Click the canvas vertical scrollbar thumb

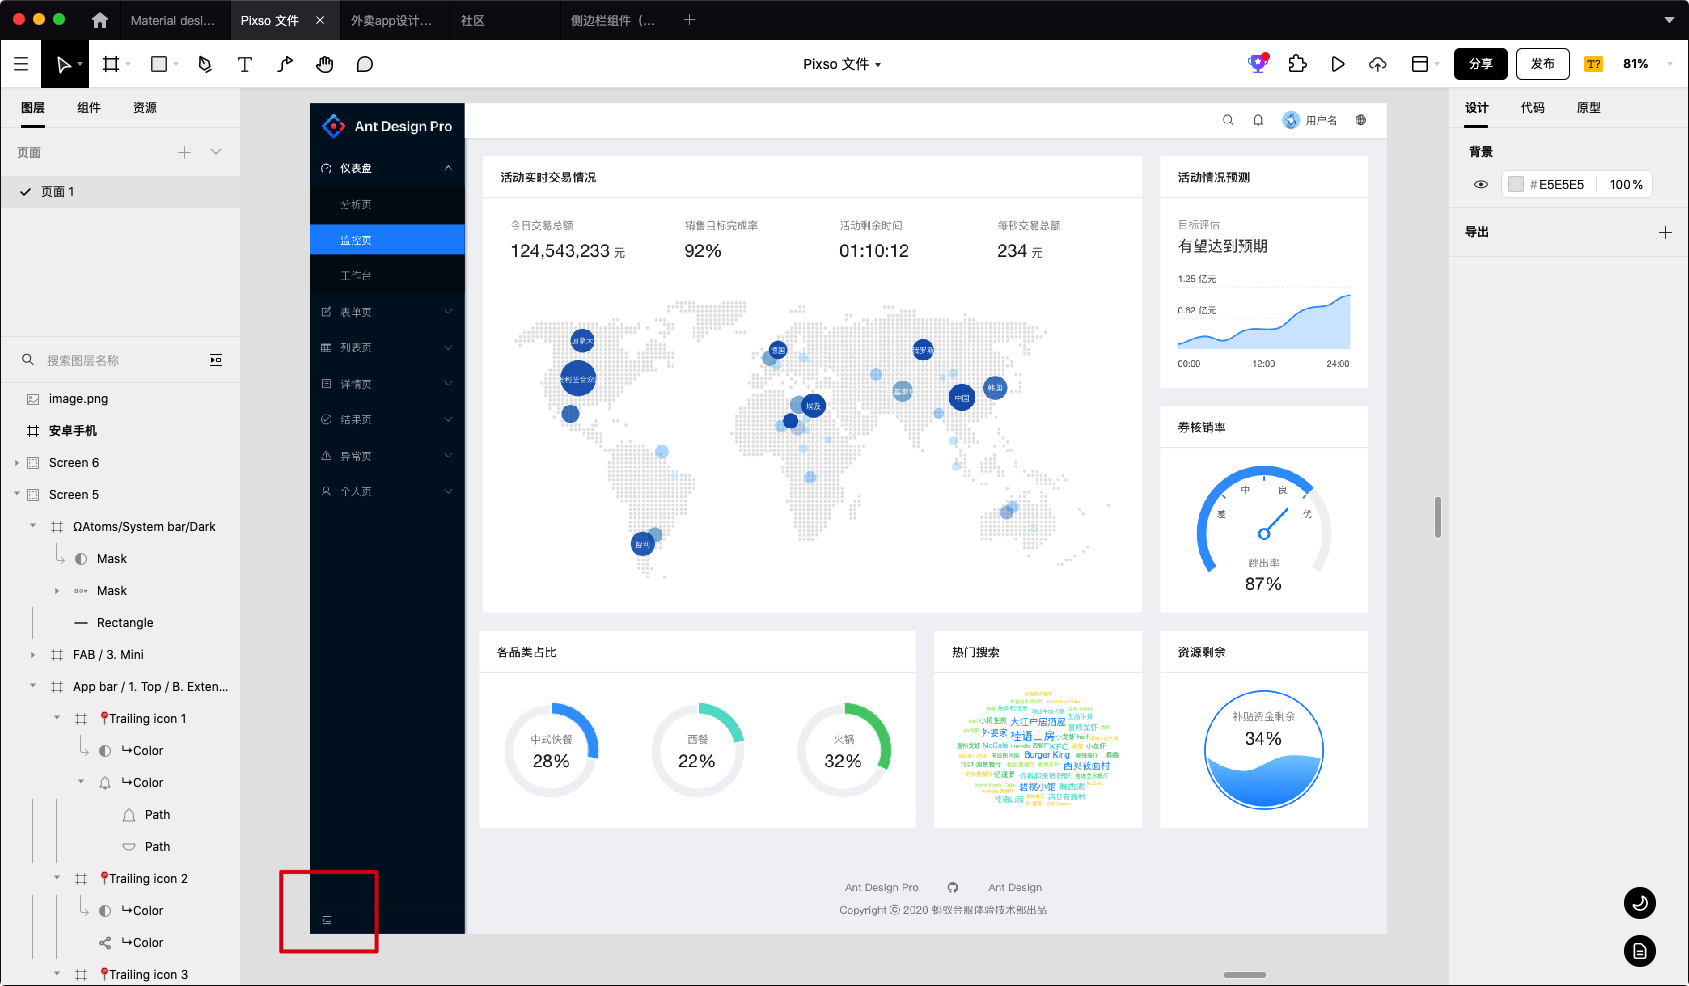click(1438, 517)
